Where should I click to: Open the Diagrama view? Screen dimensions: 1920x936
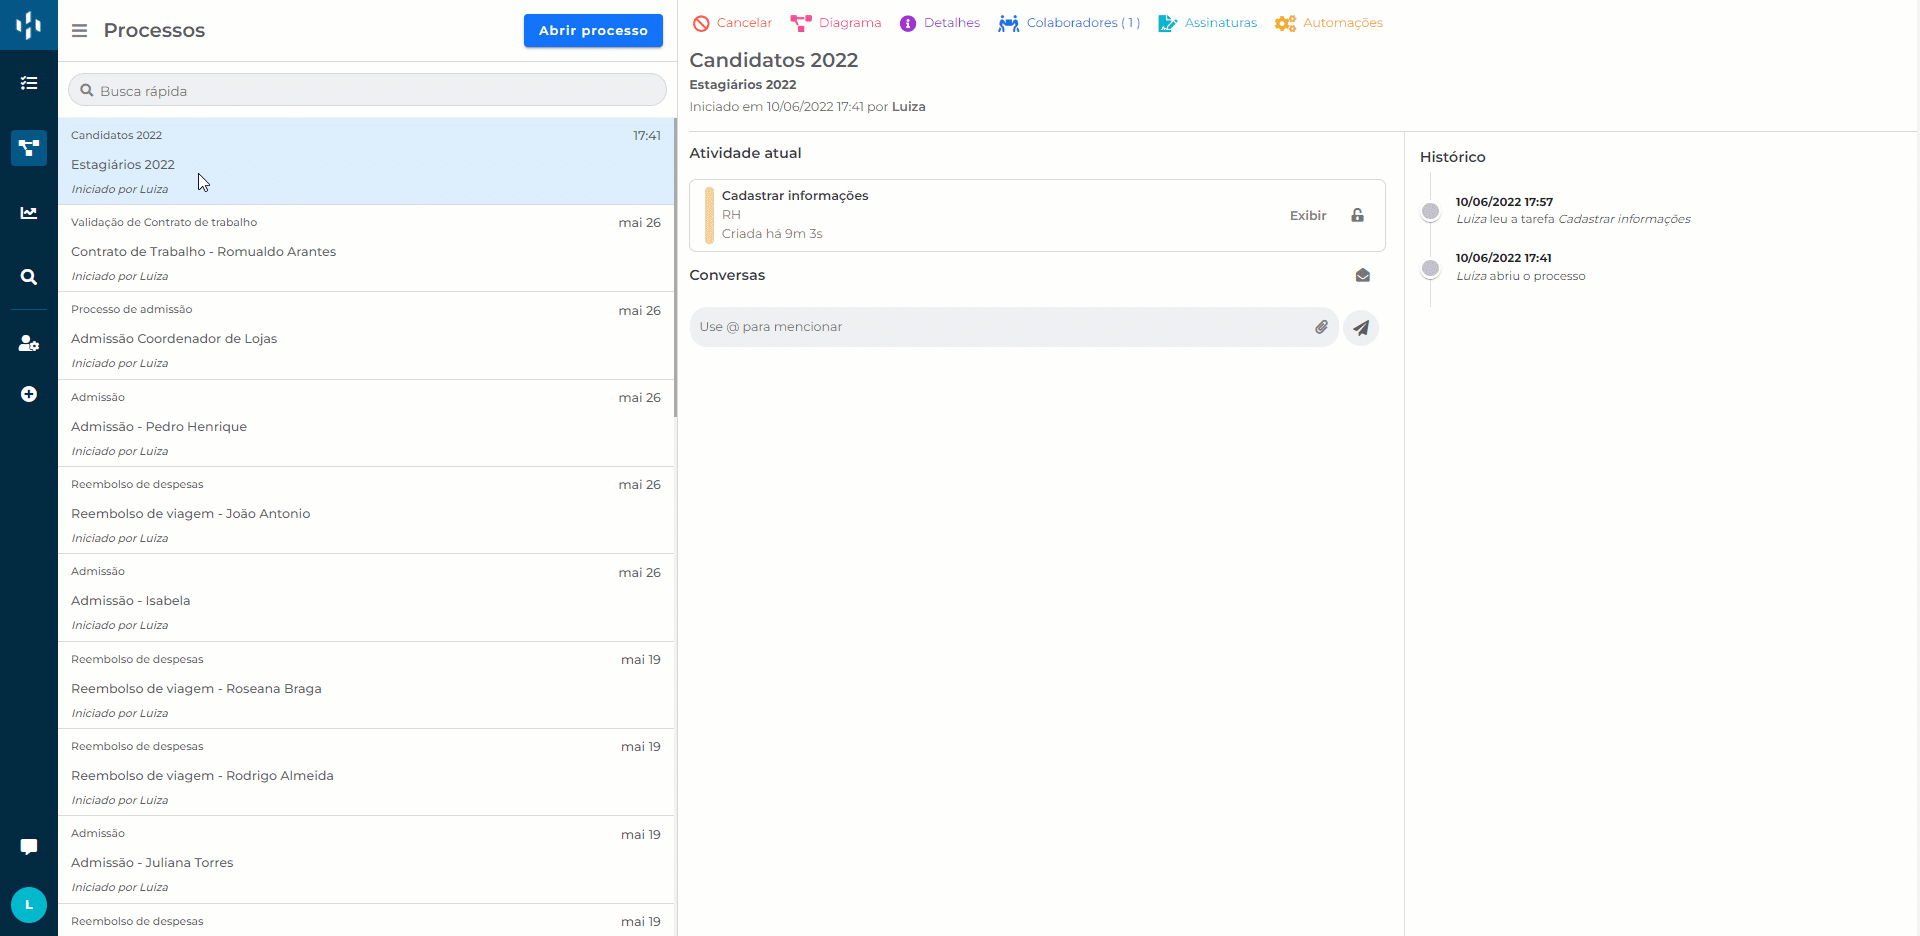(836, 23)
